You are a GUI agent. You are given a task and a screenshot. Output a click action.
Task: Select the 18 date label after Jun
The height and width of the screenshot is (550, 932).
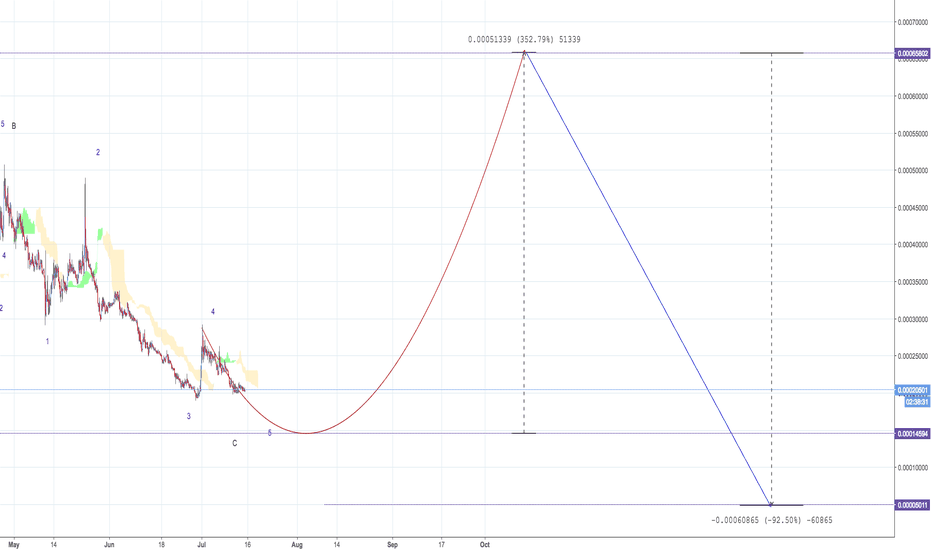tap(161, 544)
